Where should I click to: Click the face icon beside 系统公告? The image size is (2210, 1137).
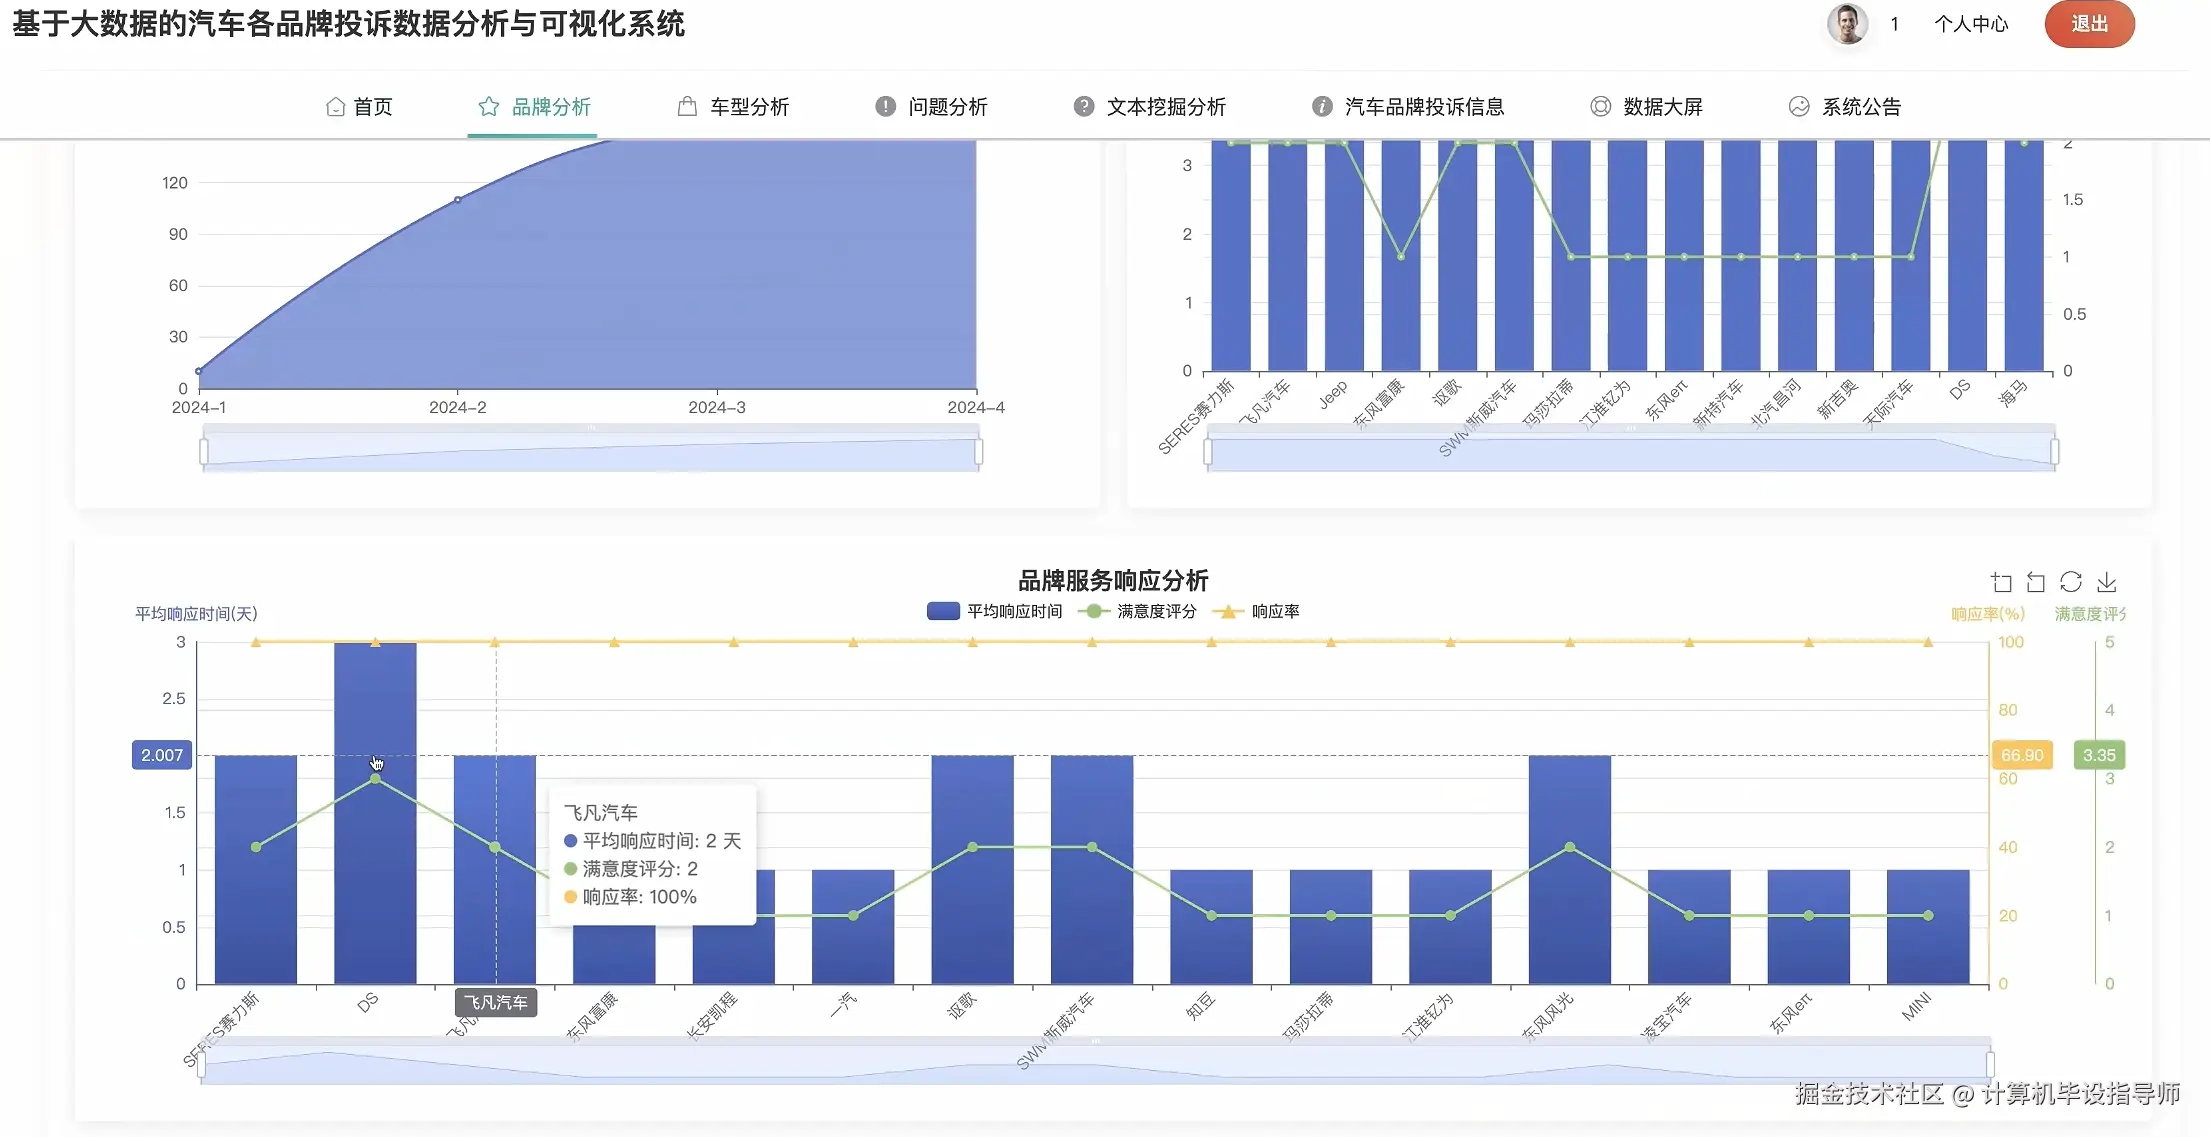(1799, 106)
